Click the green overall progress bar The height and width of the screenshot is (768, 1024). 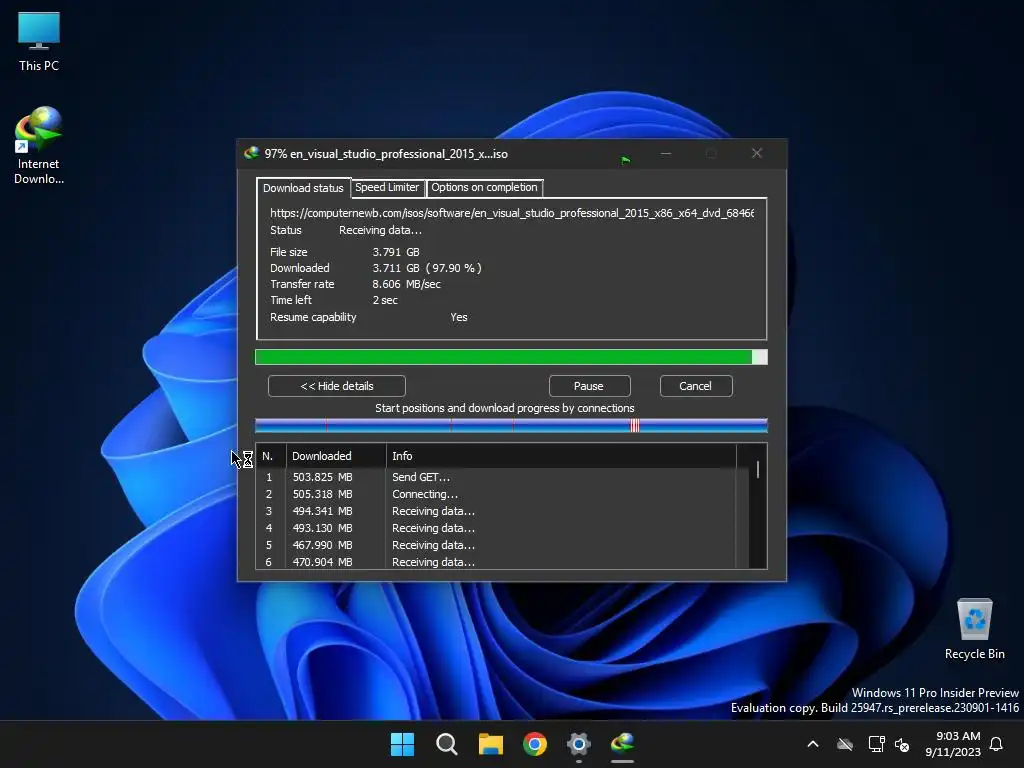(x=511, y=357)
